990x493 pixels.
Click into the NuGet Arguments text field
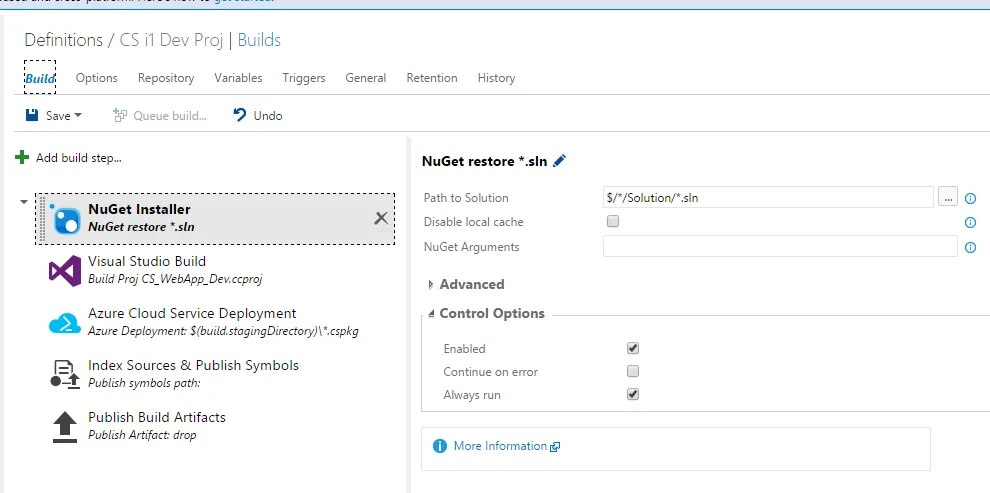[x=780, y=246]
